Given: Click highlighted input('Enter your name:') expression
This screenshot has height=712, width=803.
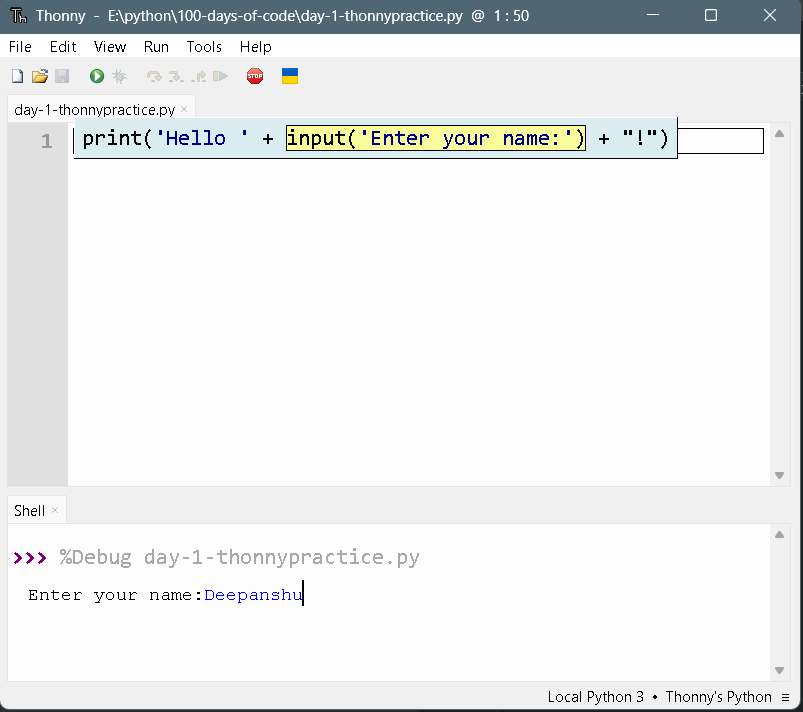Looking at the screenshot, I should (436, 138).
